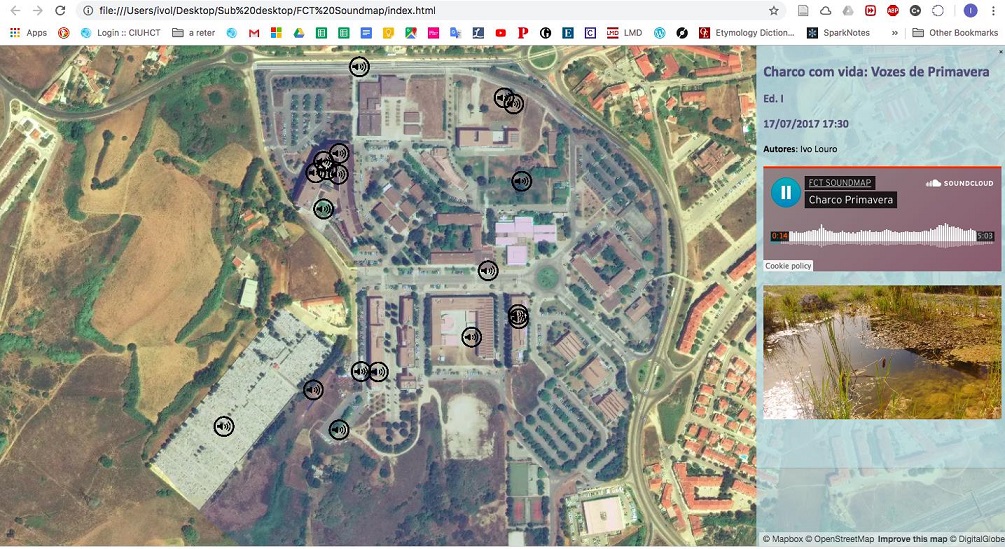Viewport: 1005px width, 549px height.
Task: Click the Chrome profile avatar icon
Action: point(970,11)
